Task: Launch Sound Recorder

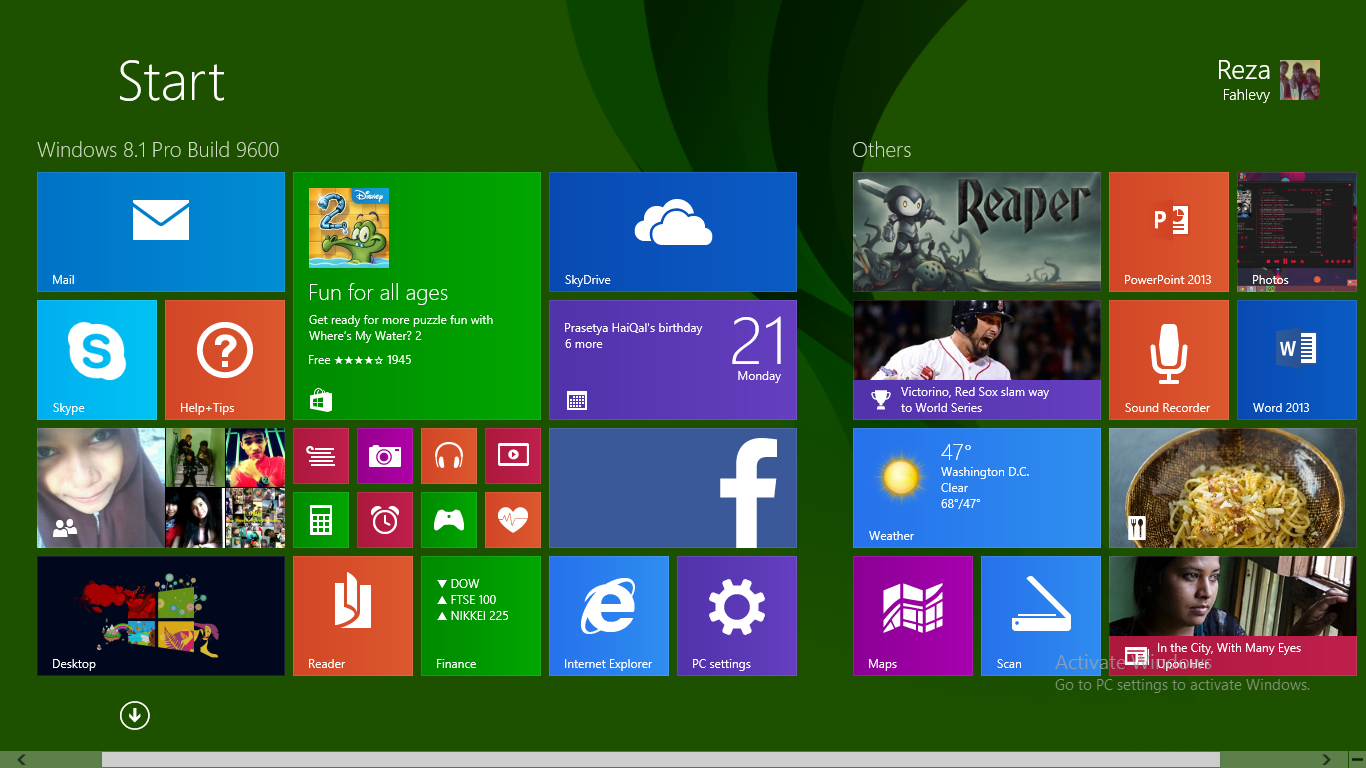Action: (1168, 360)
